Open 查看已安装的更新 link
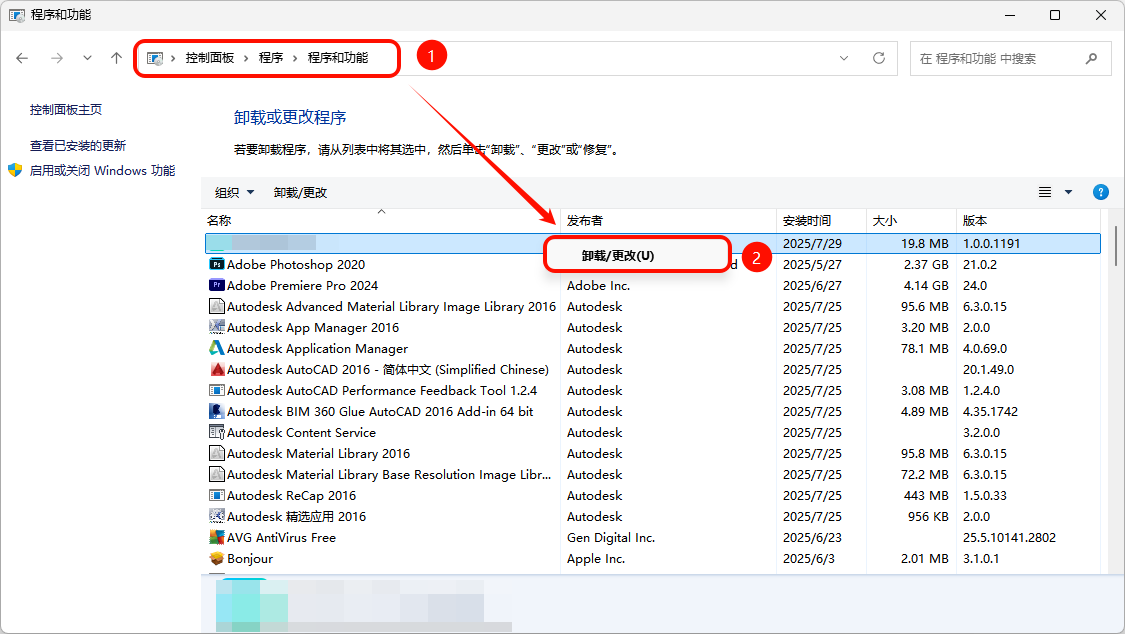Screen dimensions: 1125x634 (x=77, y=146)
